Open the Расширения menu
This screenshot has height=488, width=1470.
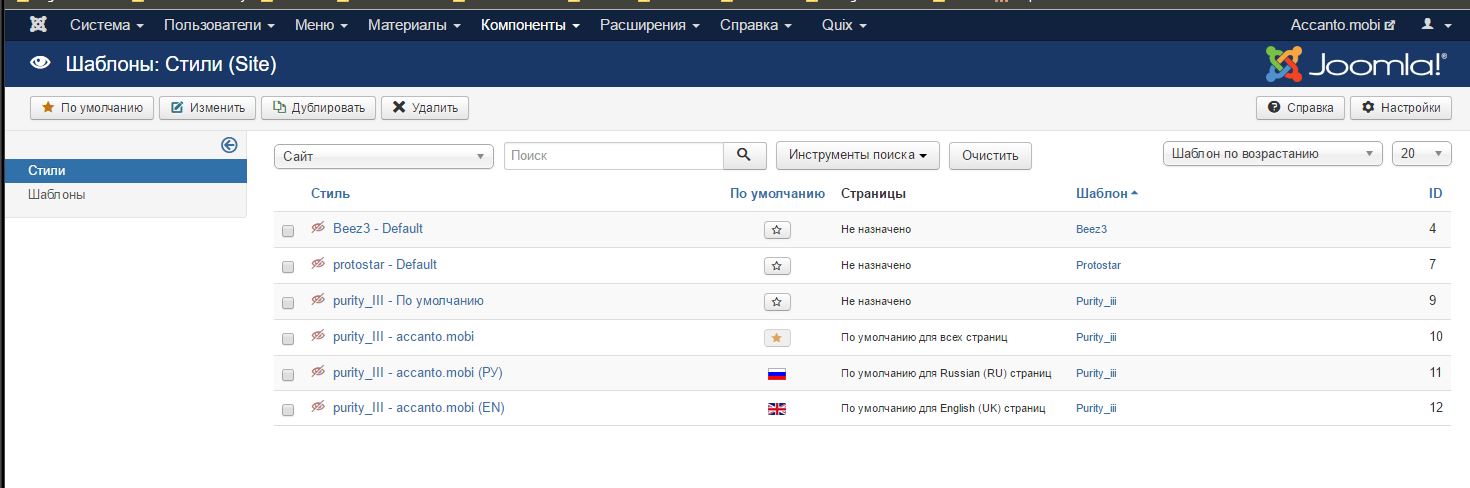point(649,24)
